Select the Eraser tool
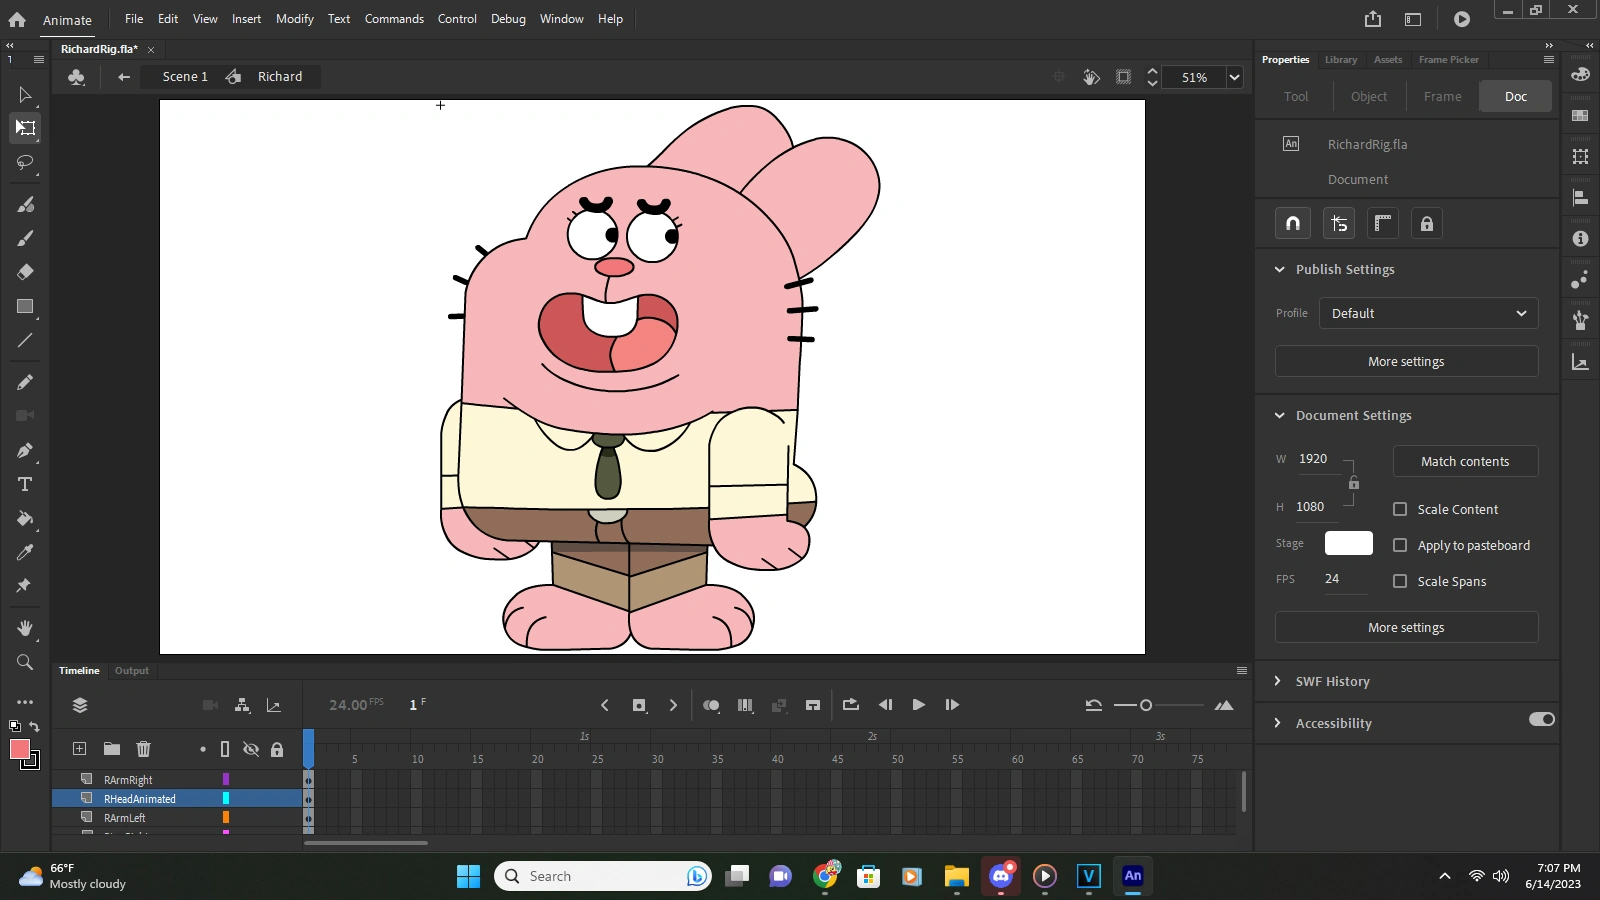1600x900 pixels. click(x=25, y=272)
